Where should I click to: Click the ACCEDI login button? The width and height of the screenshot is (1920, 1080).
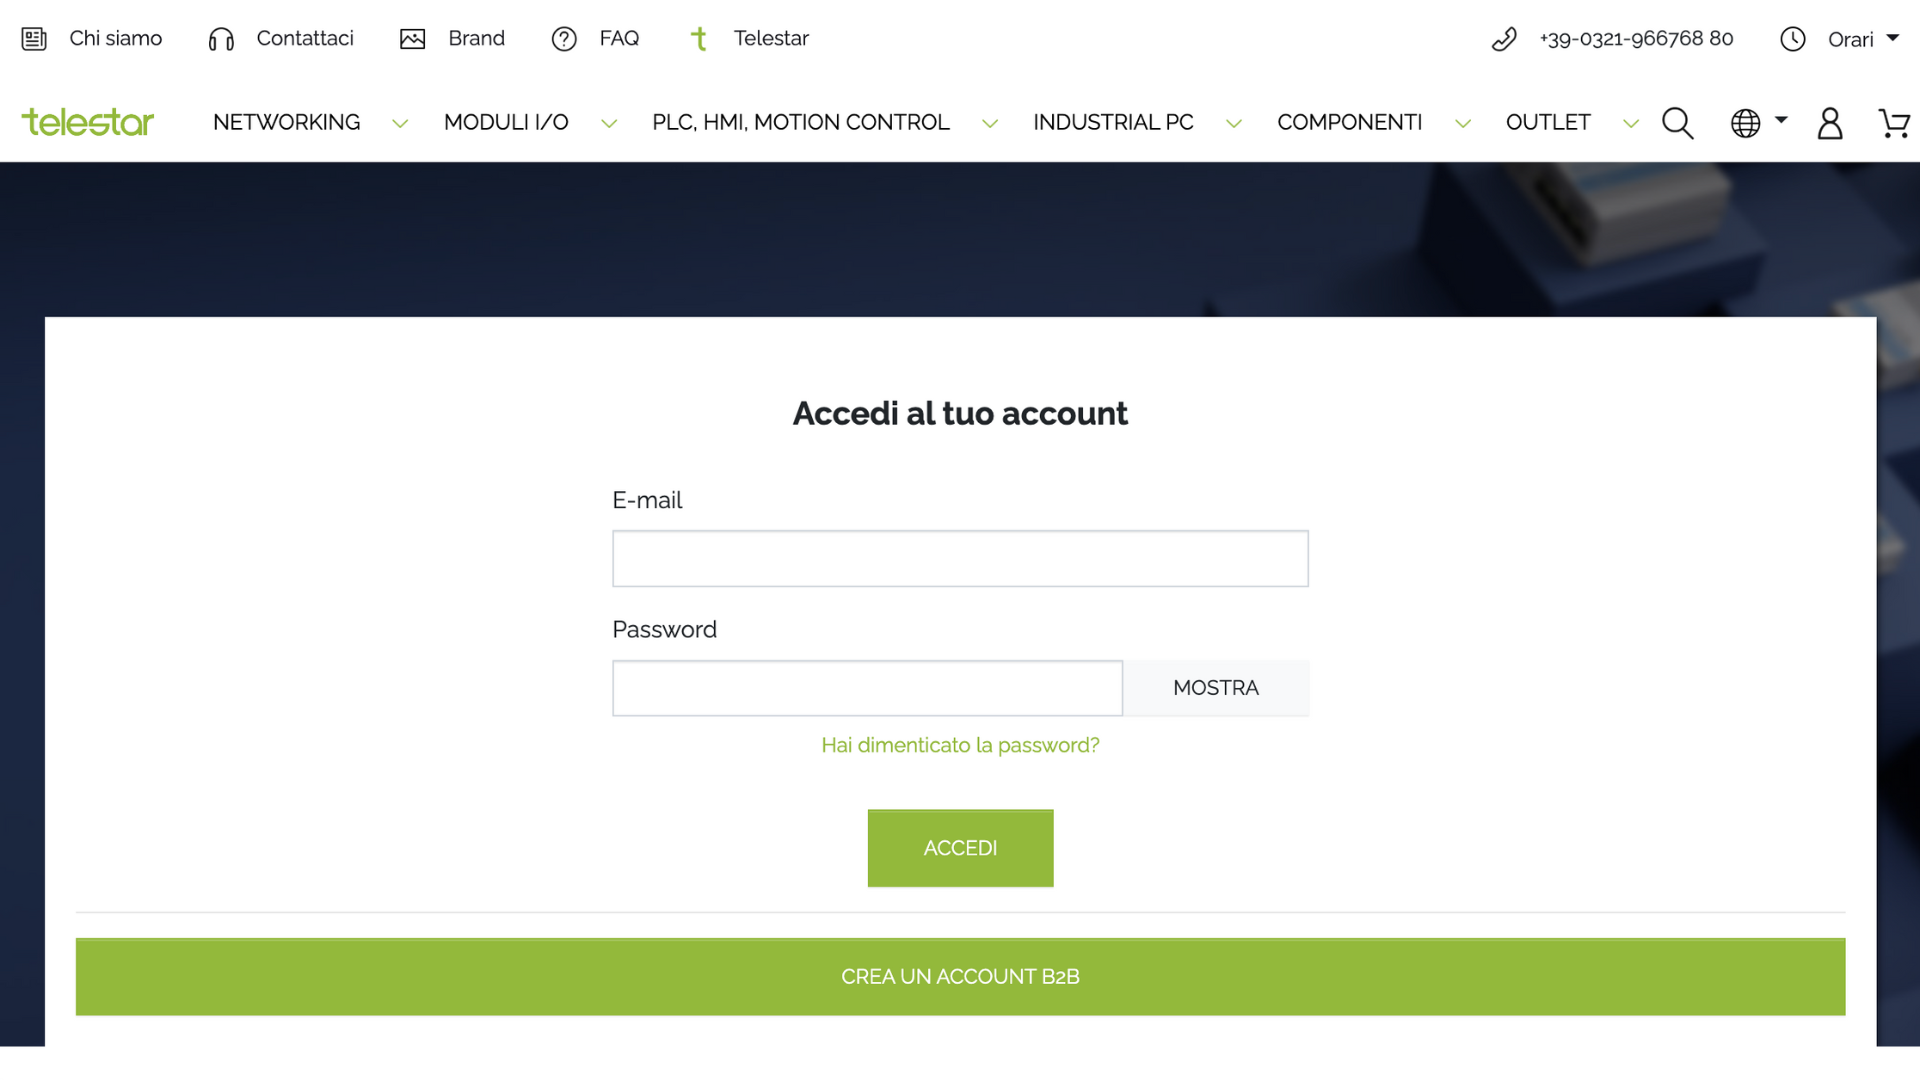click(960, 848)
